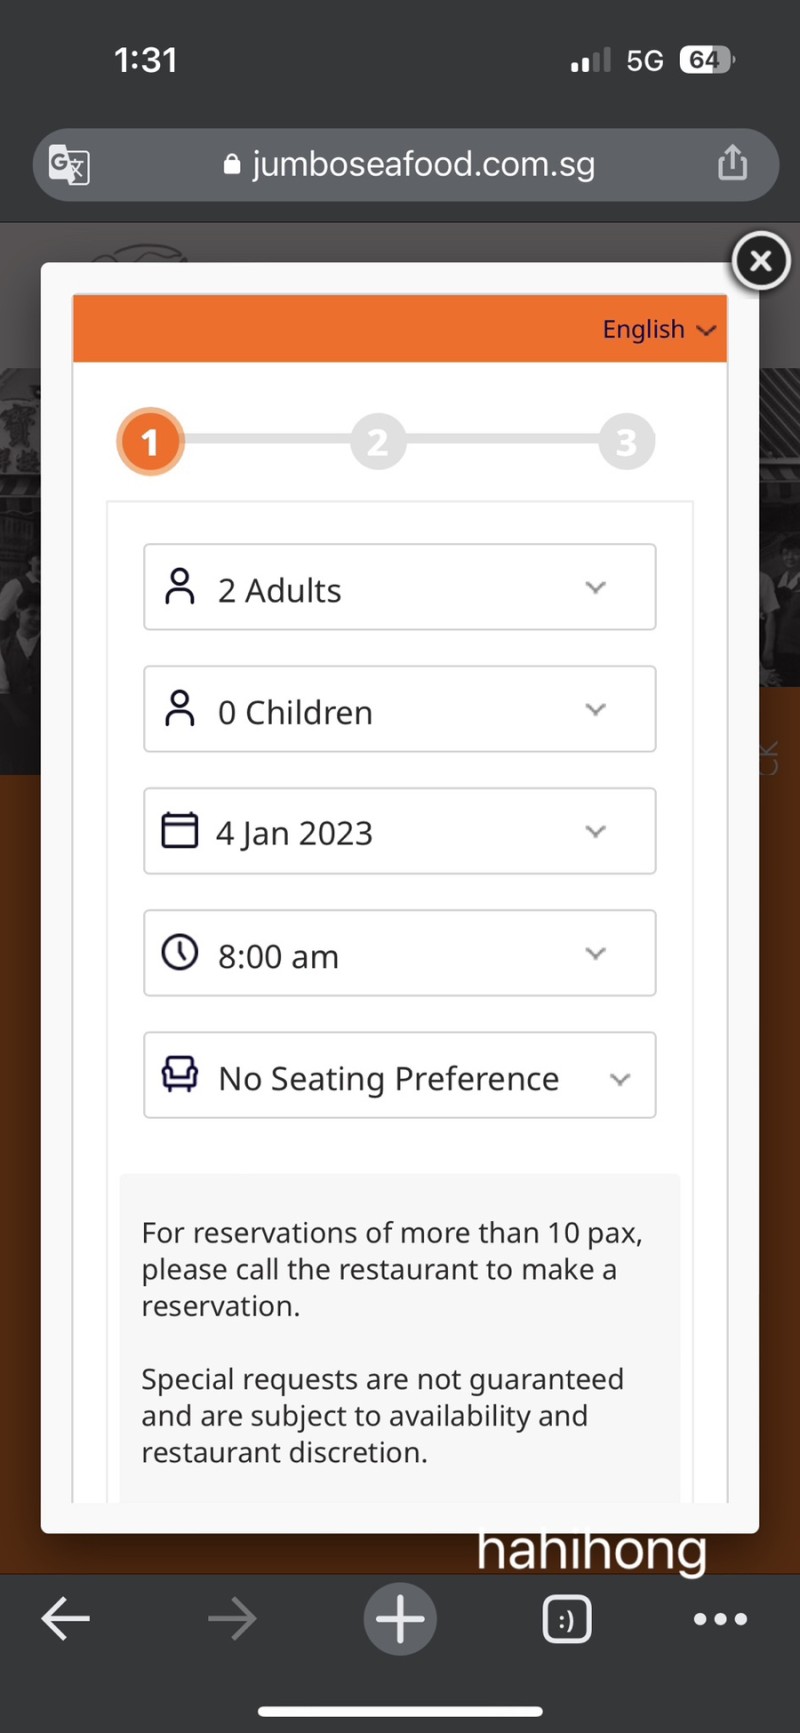The height and width of the screenshot is (1733, 800).
Task: Tap the clock icon in time field
Action: [180, 952]
